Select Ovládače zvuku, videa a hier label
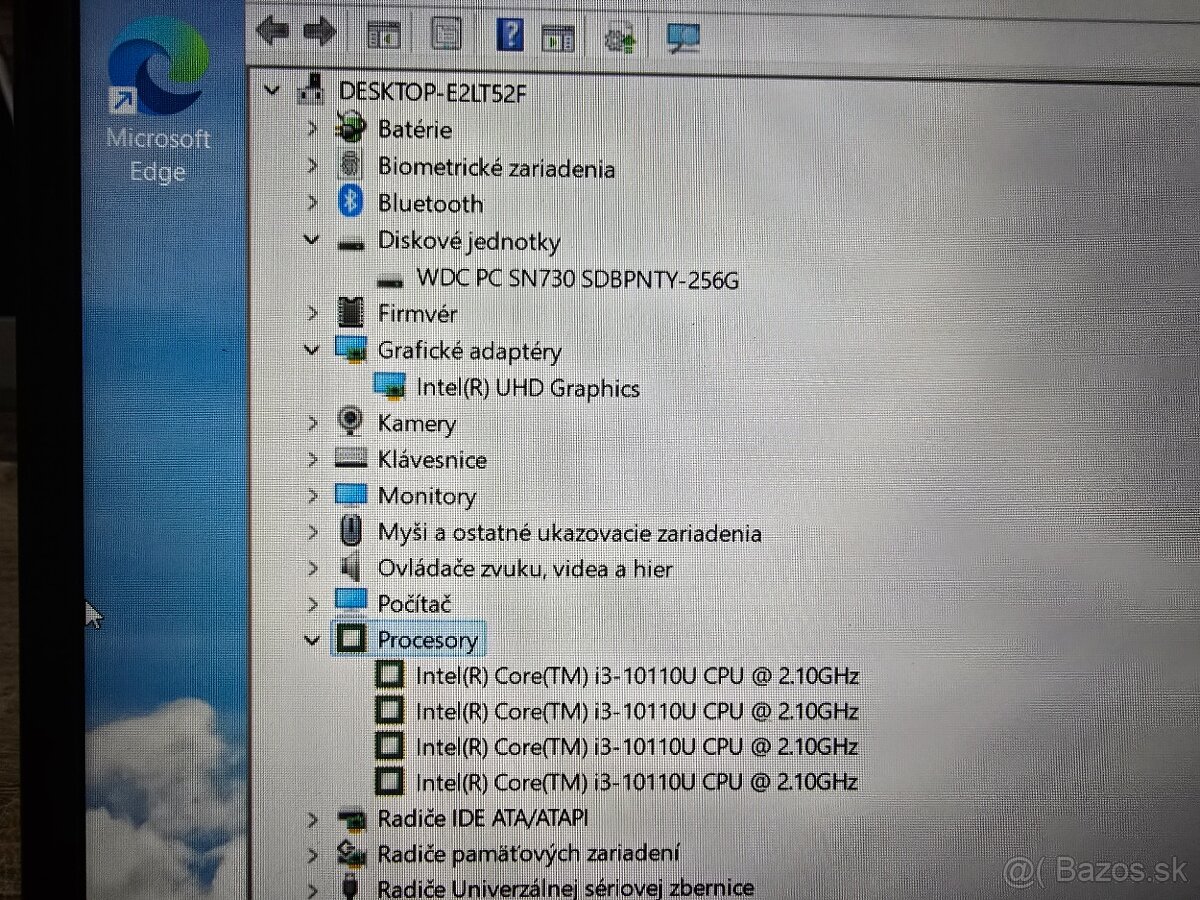This screenshot has height=900, width=1200. click(525, 568)
